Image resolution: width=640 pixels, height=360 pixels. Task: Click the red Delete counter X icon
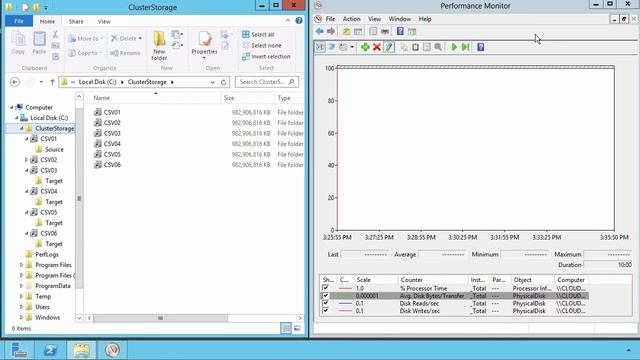tap(377, 47)
